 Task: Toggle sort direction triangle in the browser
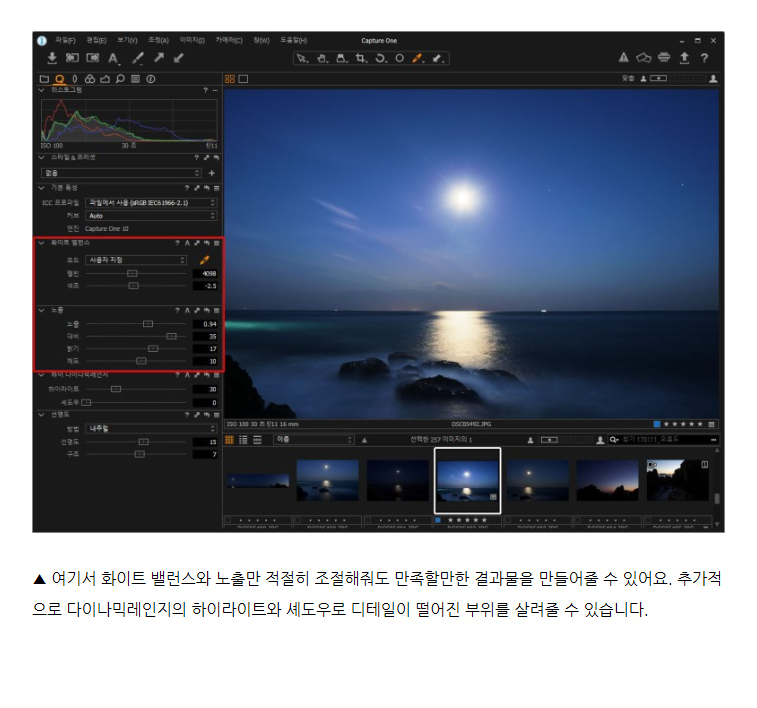364,440
